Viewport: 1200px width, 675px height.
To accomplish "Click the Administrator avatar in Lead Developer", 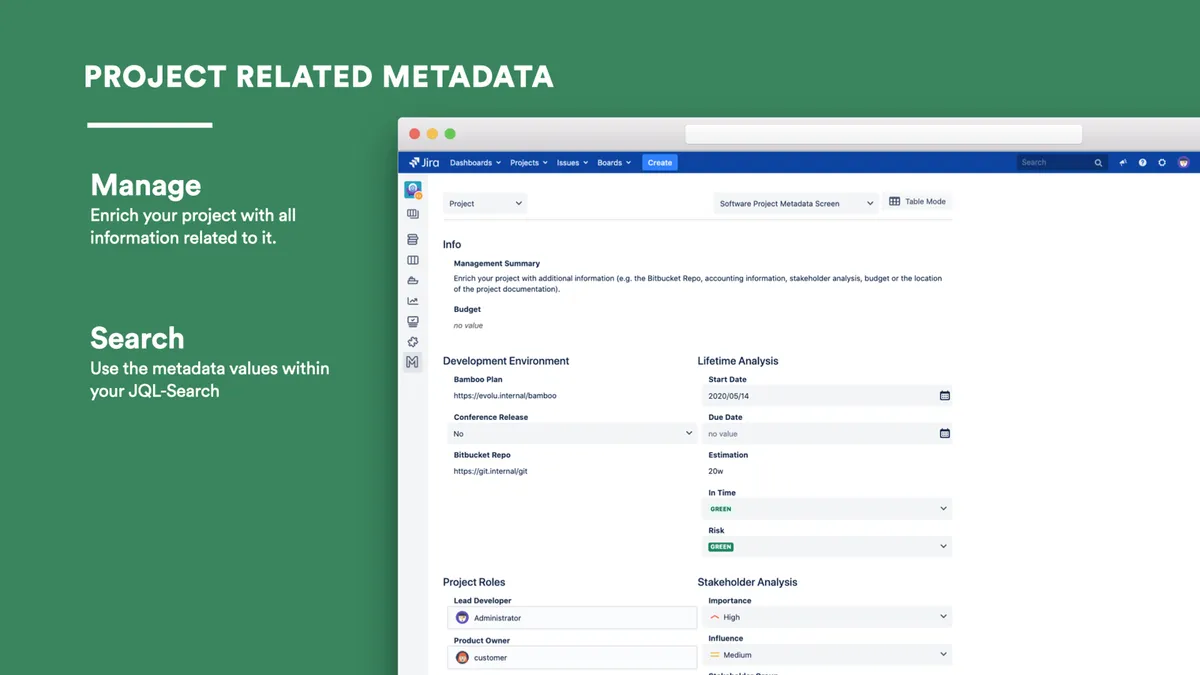I will [x=462, y=618].
